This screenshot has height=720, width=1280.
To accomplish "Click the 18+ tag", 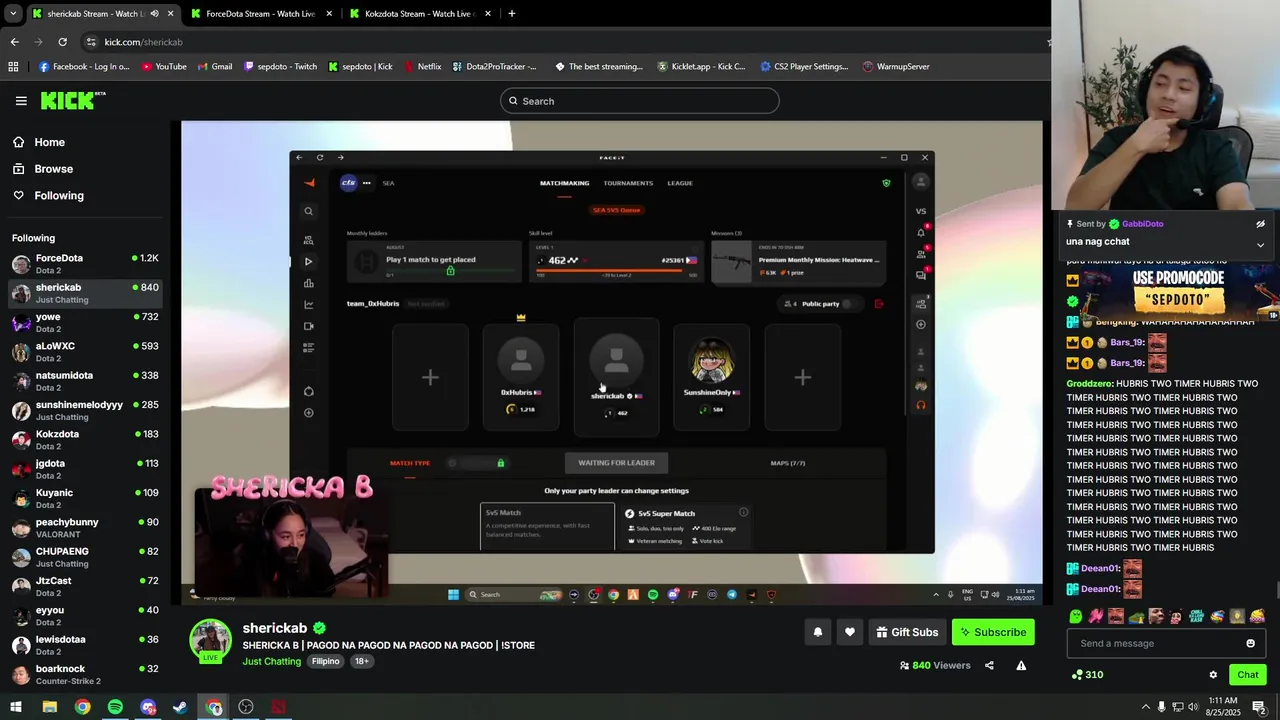I will pos(361,661).
